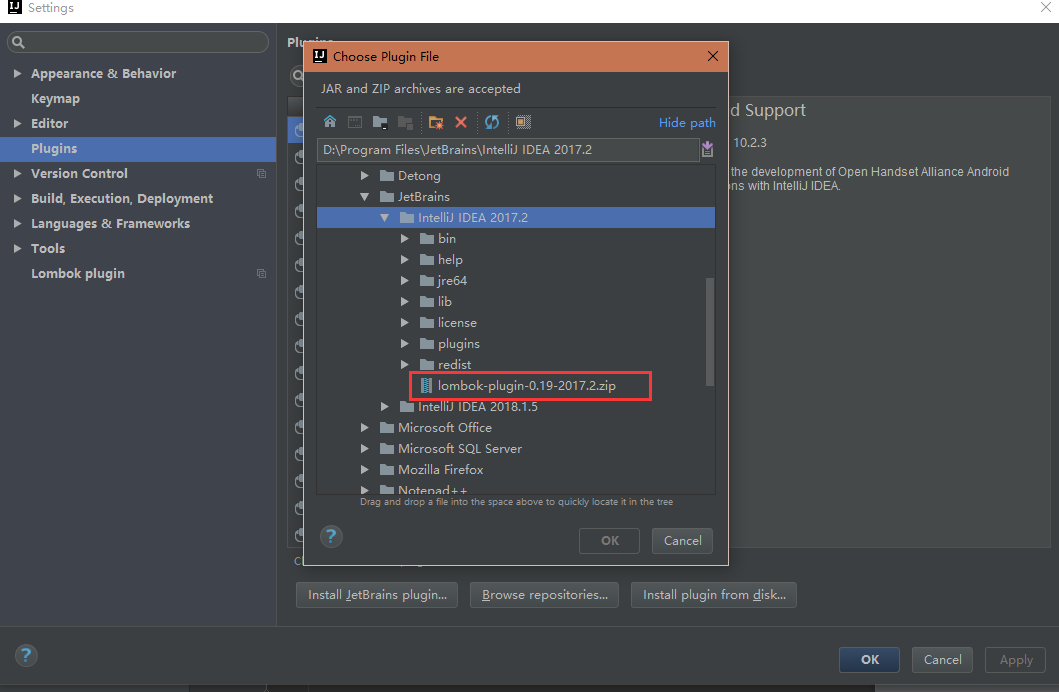
Task: Confirm Settings with the OK button
Action: point(869,660)
